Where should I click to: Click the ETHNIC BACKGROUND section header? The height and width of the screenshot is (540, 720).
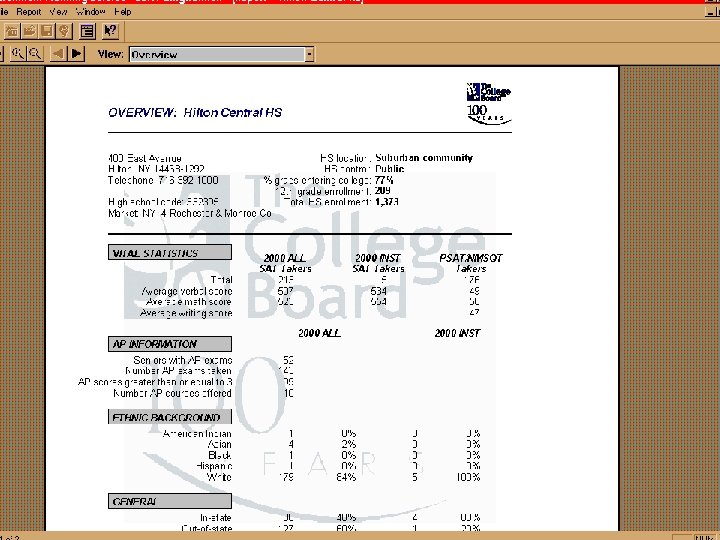(x=170, y=417)
